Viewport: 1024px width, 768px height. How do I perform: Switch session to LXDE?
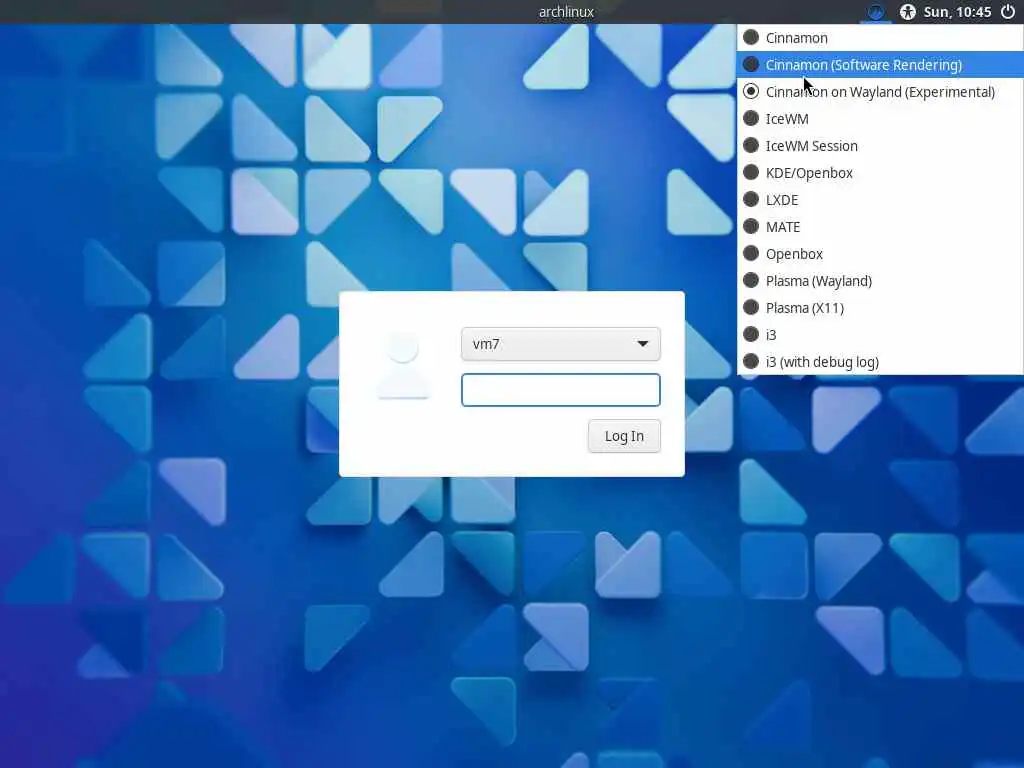click(x=880, y=200)
